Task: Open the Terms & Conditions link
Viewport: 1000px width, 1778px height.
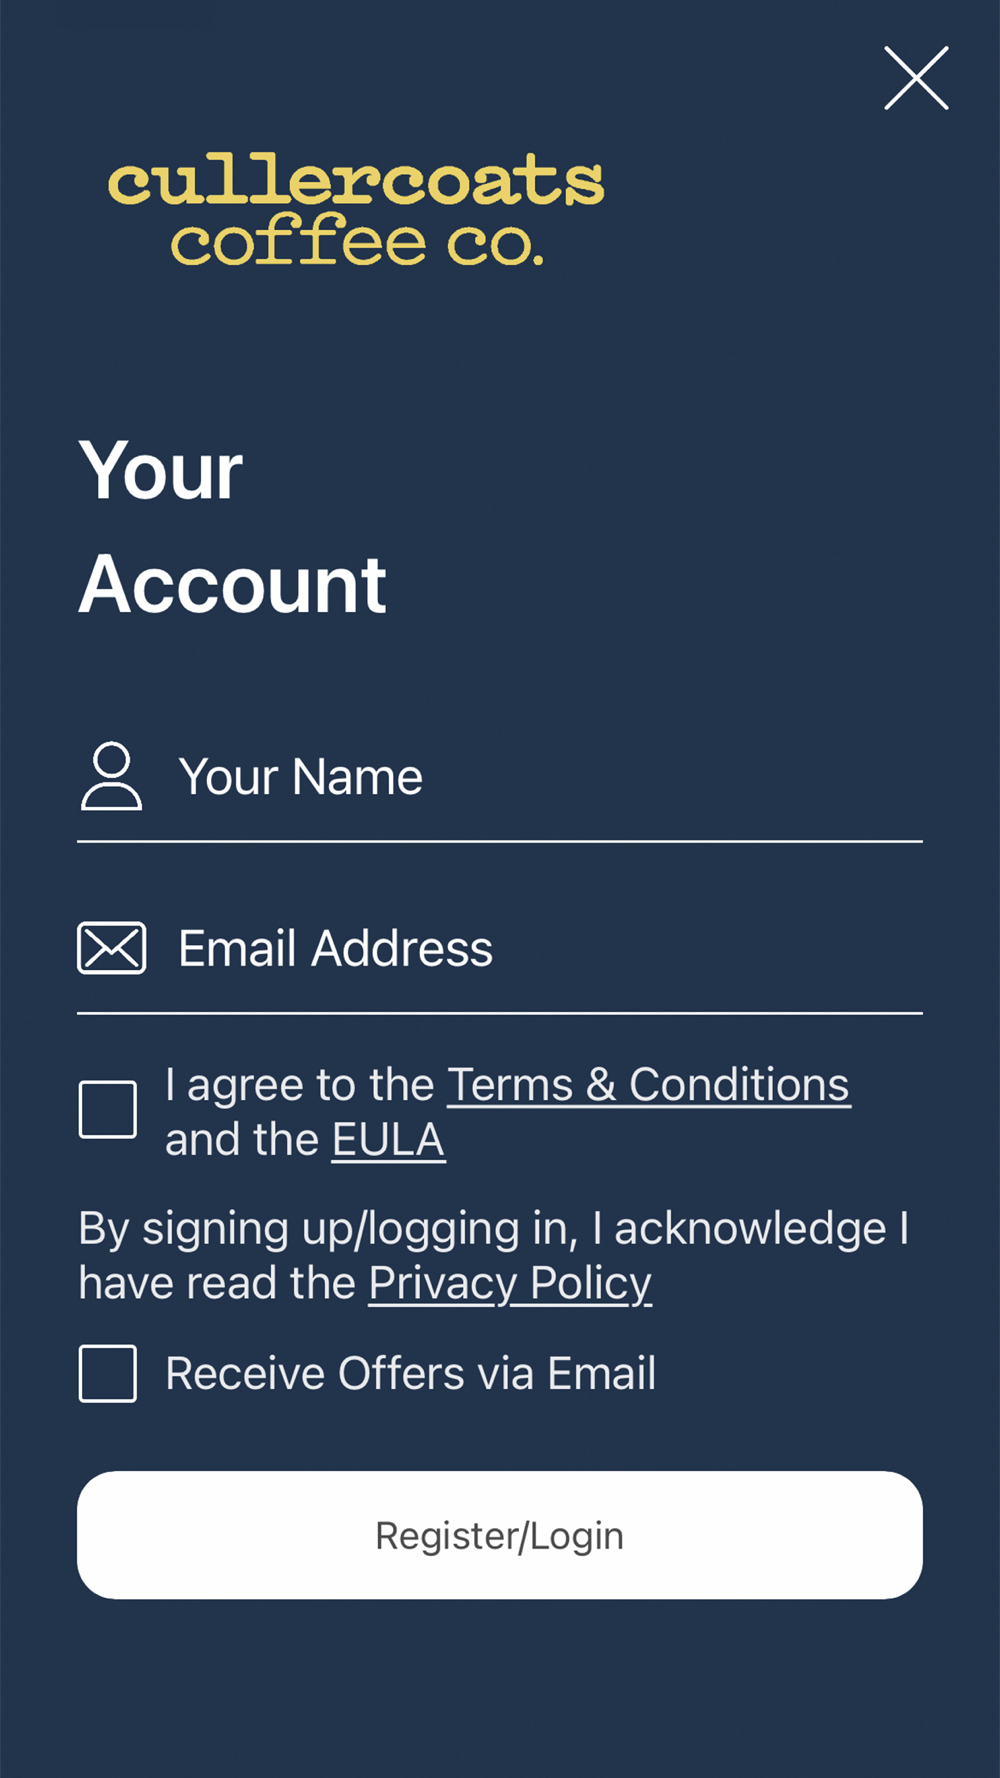Action: pyautogui.click(x=648, y=1085)
